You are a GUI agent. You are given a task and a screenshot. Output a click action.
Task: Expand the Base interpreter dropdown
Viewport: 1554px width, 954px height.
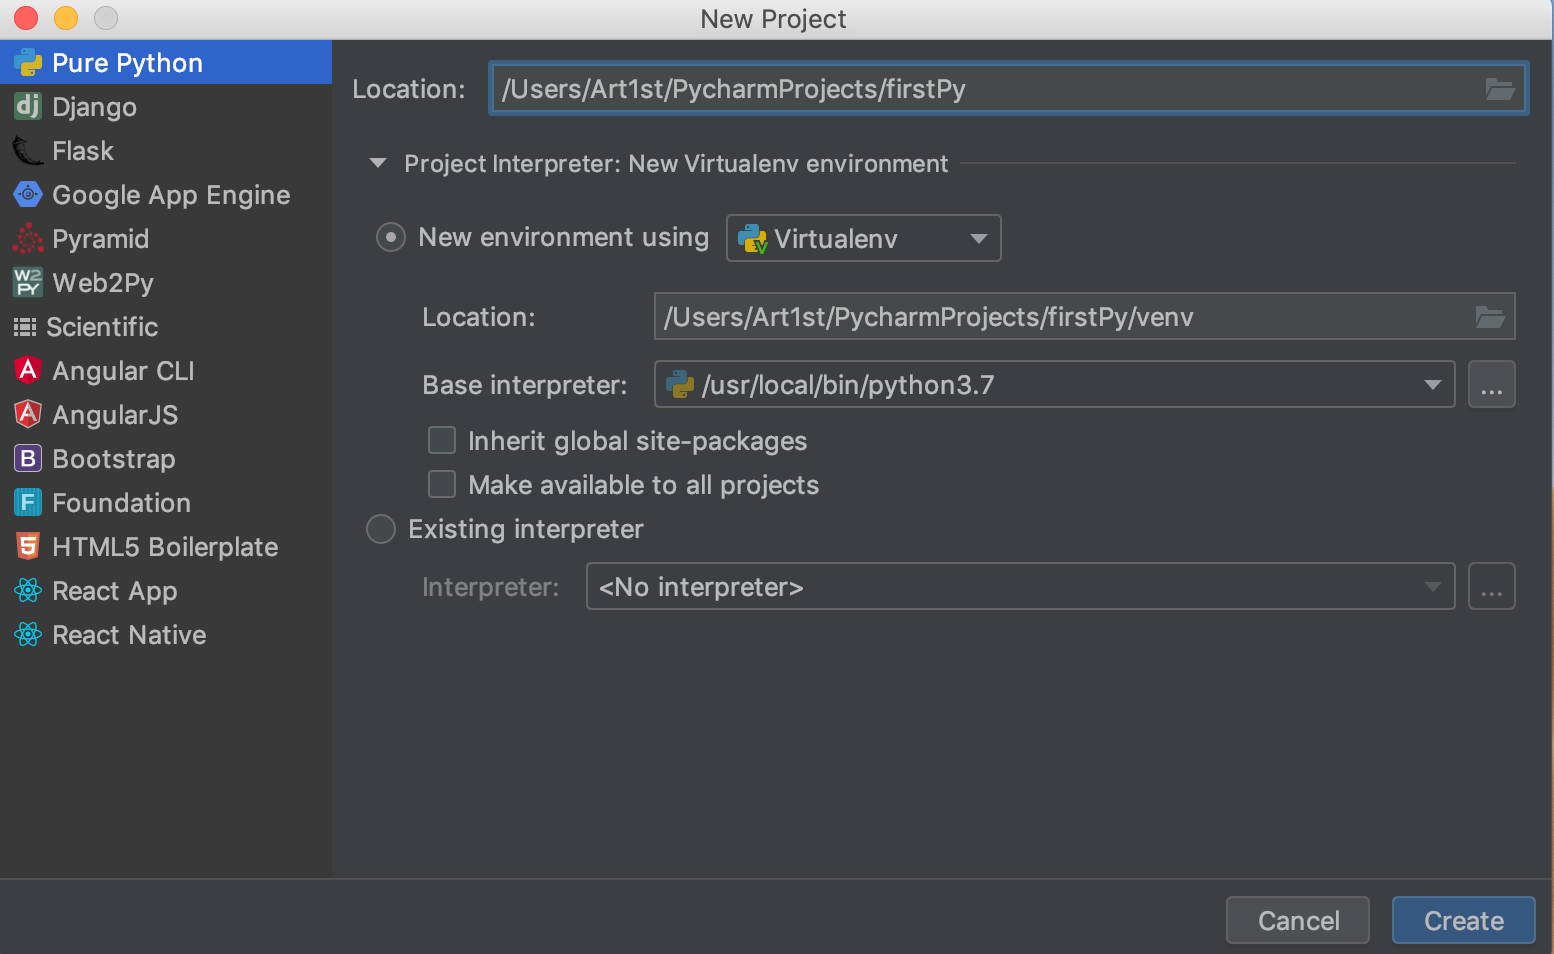pyautogui.click(x=1434, y=384)
